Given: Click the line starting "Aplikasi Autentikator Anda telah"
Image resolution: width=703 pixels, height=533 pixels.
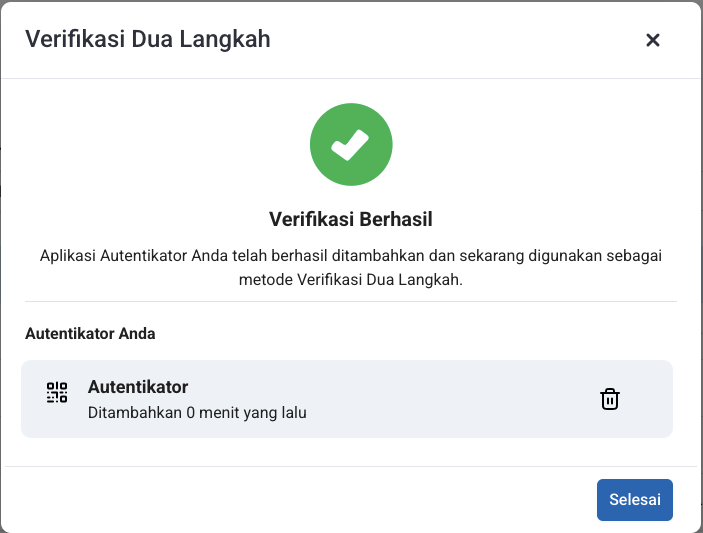Looking at the screenshot, I should (351, 255).
